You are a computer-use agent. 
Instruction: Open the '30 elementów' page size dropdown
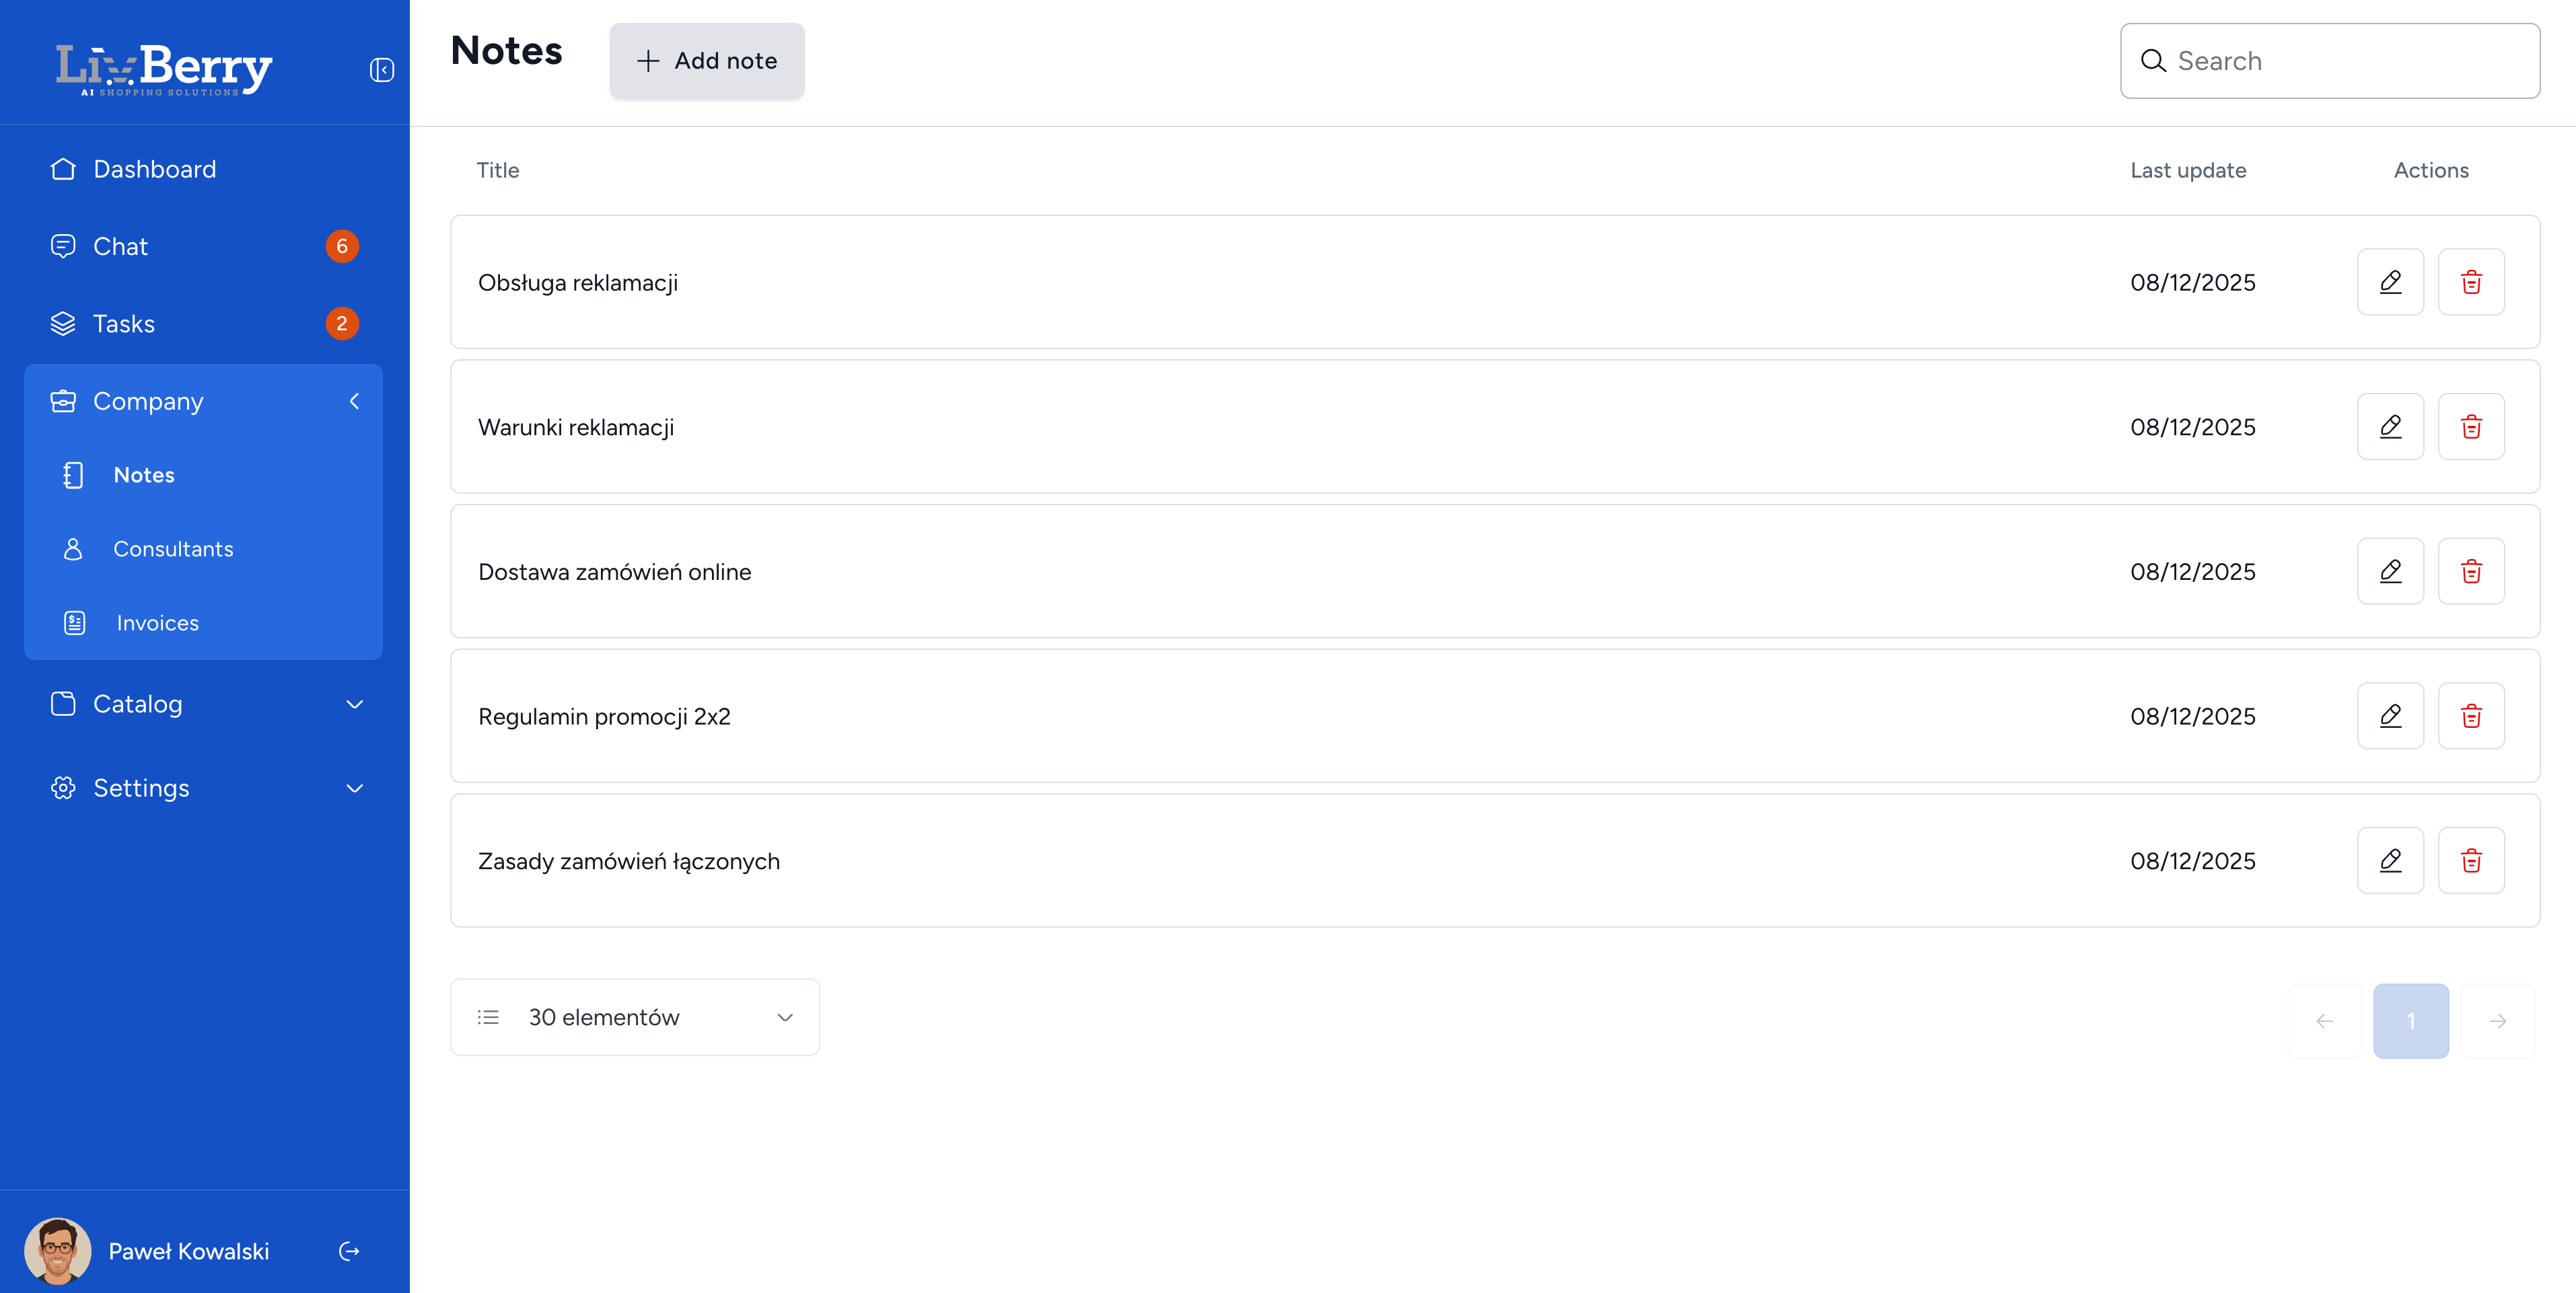click(x=634, y=1017)
